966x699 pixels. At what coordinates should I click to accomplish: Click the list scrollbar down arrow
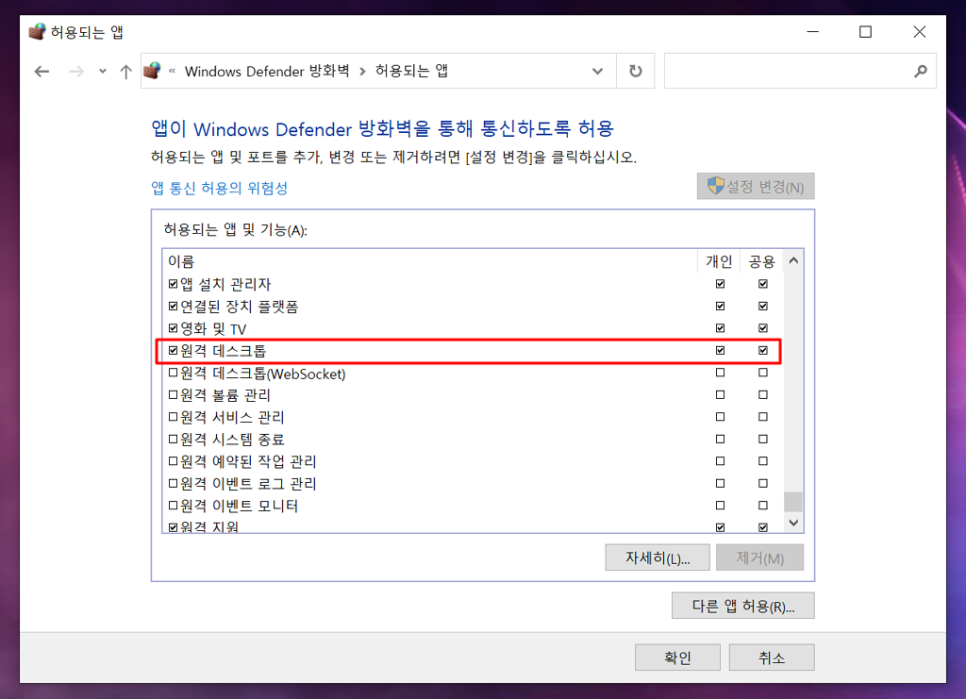[x=794, y=523]
